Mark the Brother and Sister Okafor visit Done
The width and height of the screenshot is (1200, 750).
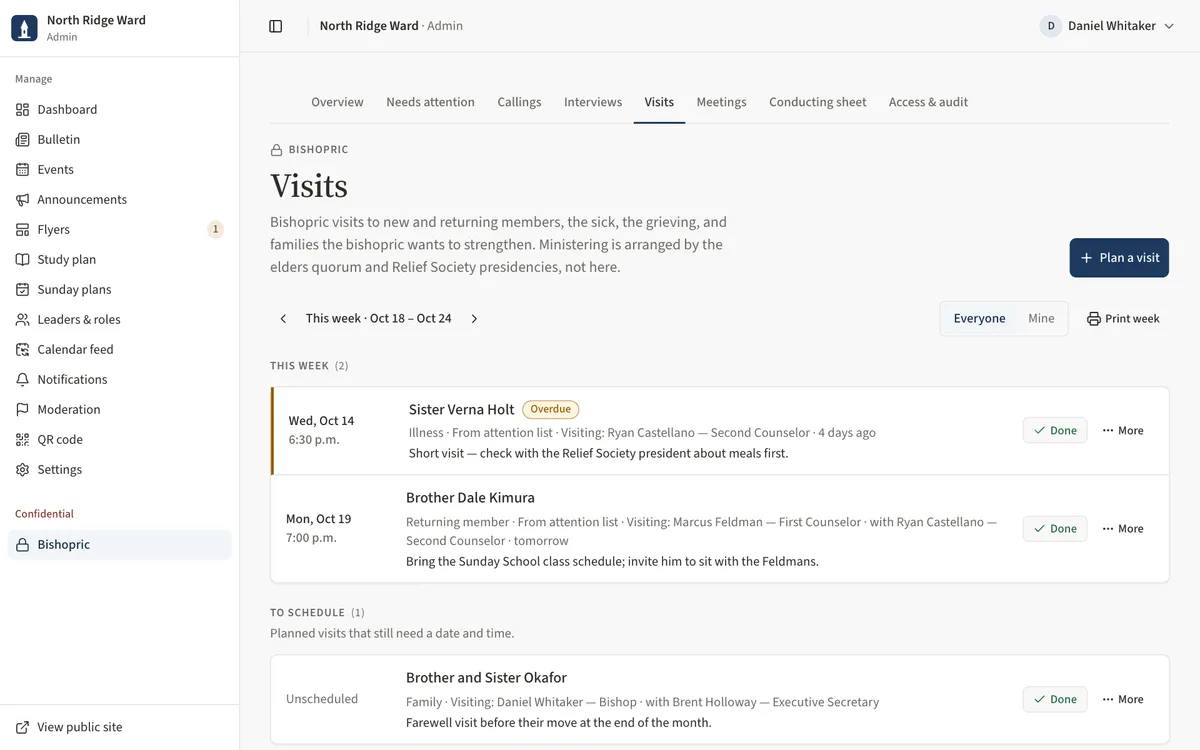coord(1055,700)
